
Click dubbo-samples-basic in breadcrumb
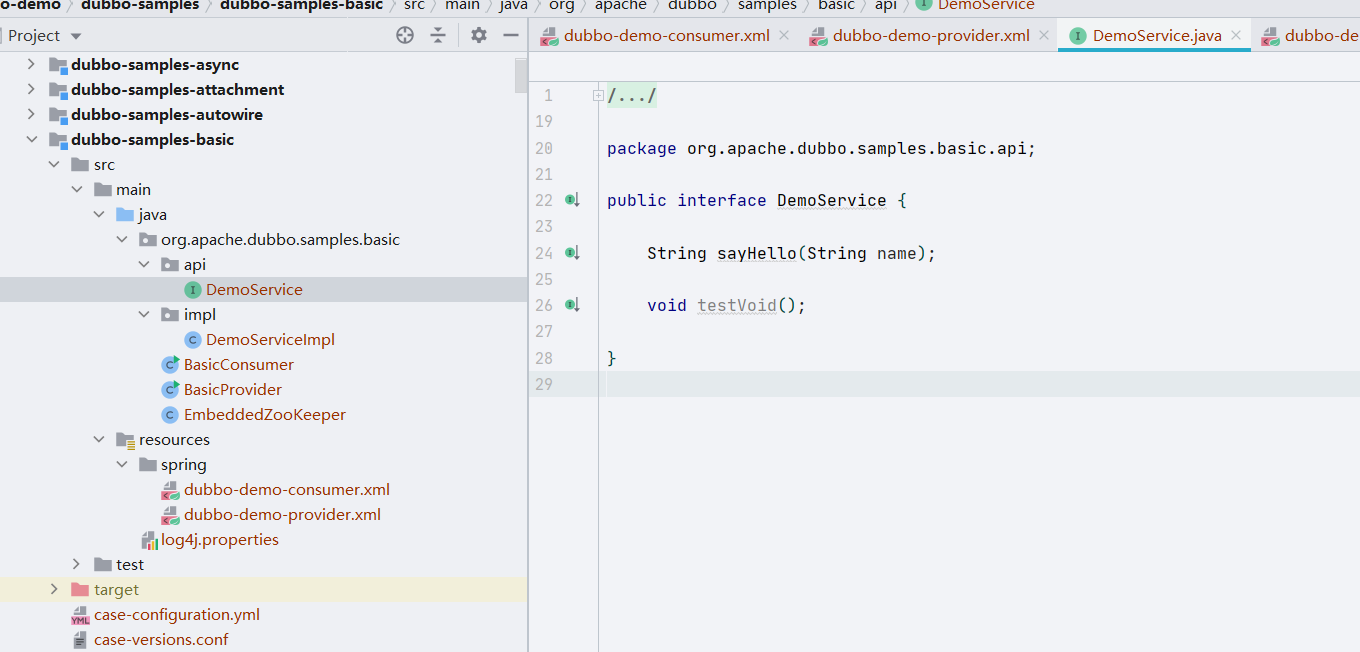[301, 5]
